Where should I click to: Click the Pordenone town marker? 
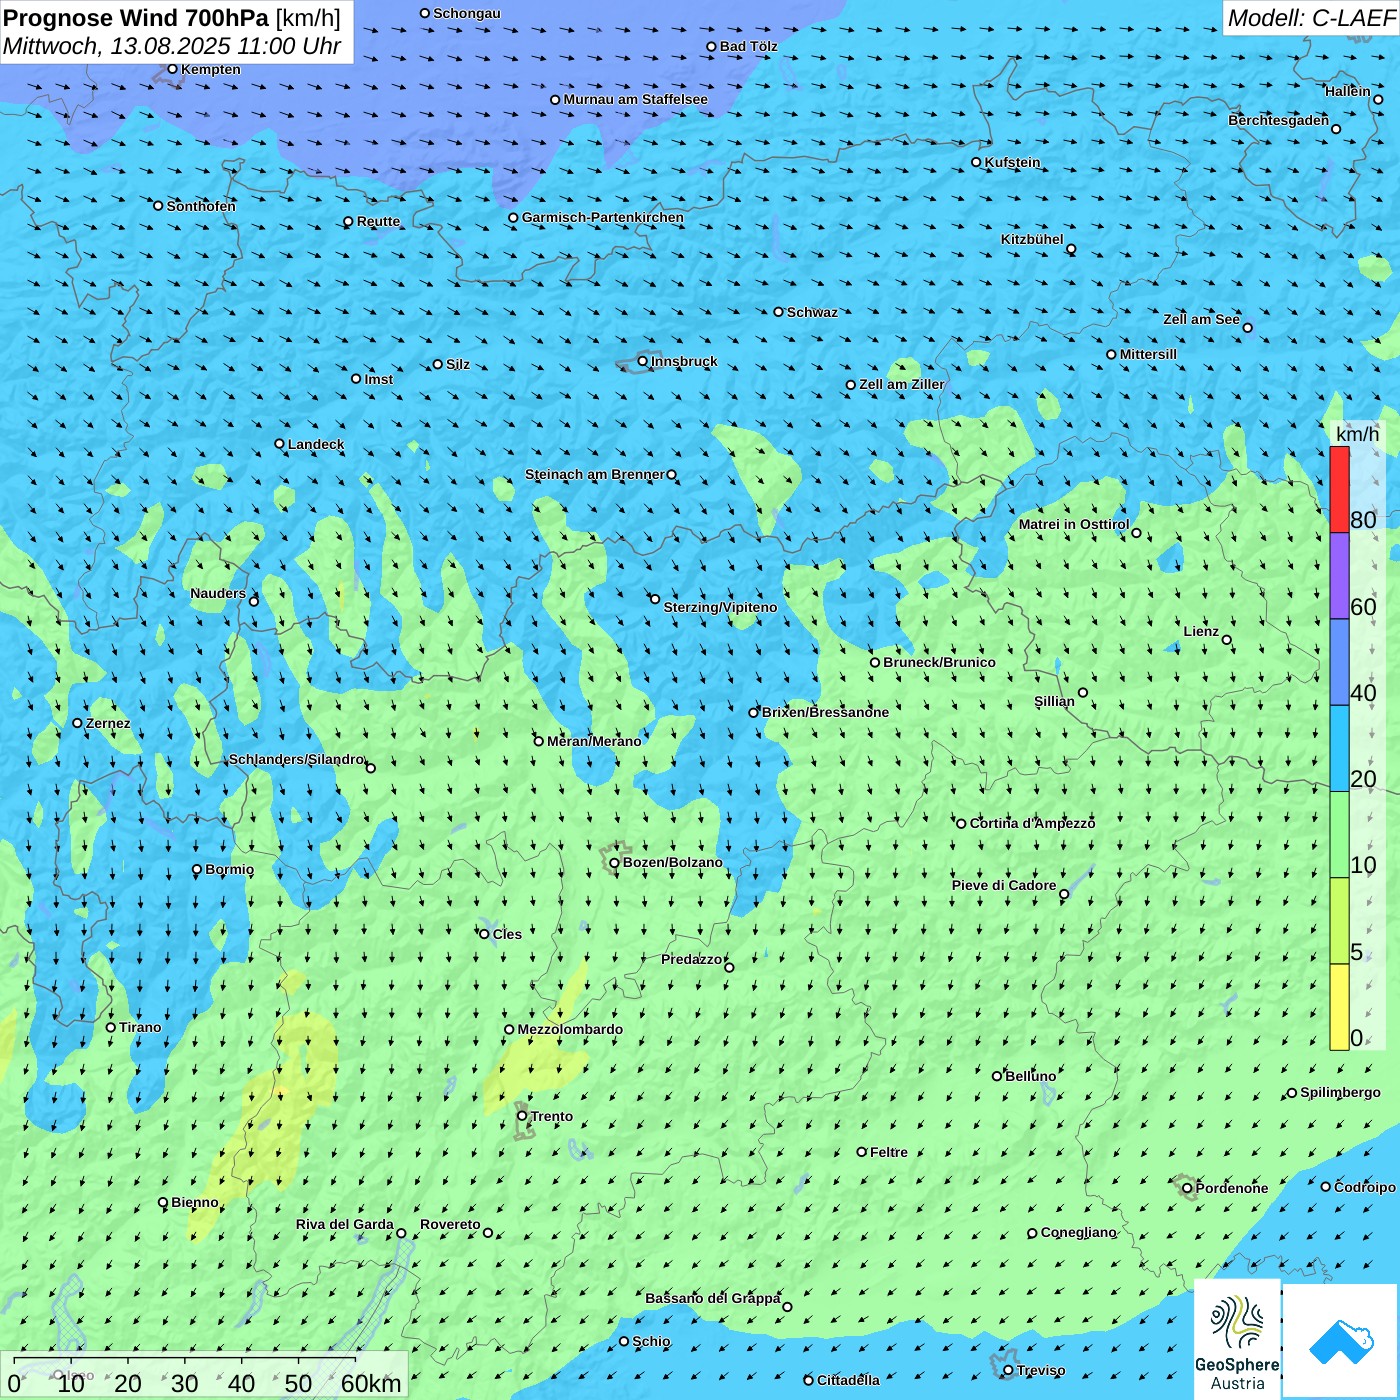[x=1187, y=1188]
